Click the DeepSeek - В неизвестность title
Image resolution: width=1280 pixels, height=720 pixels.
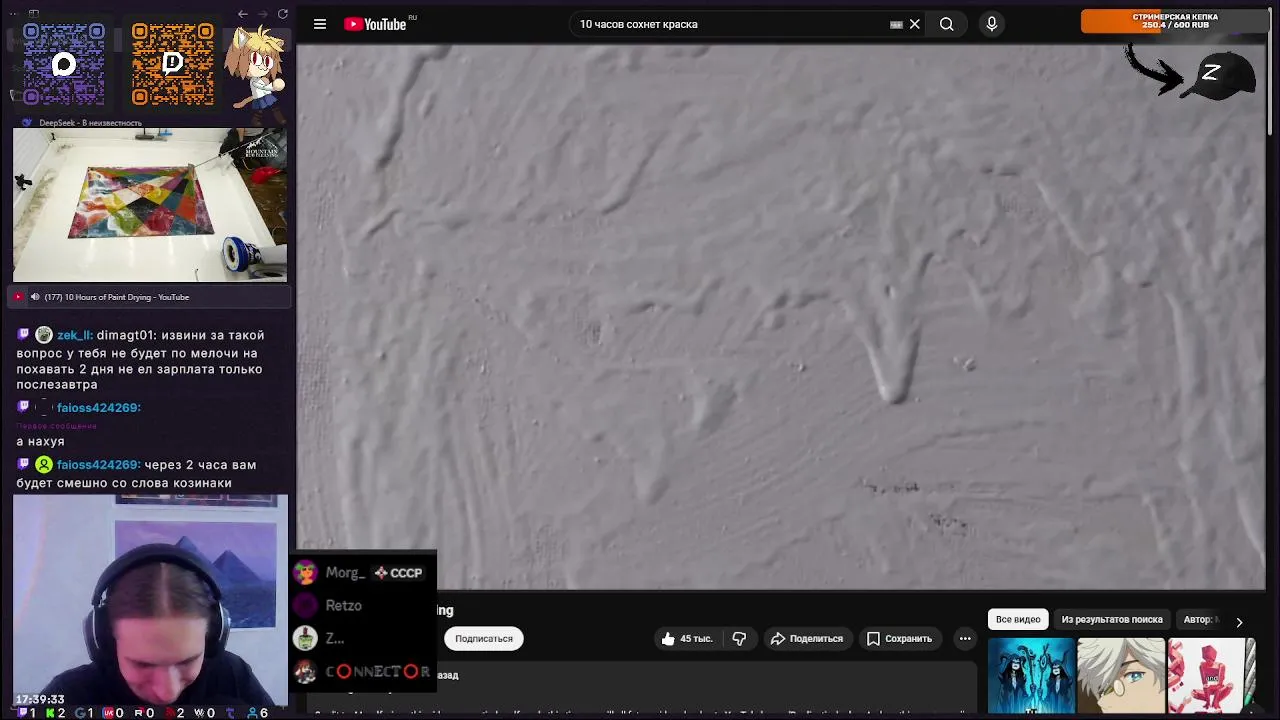(90, 123)
